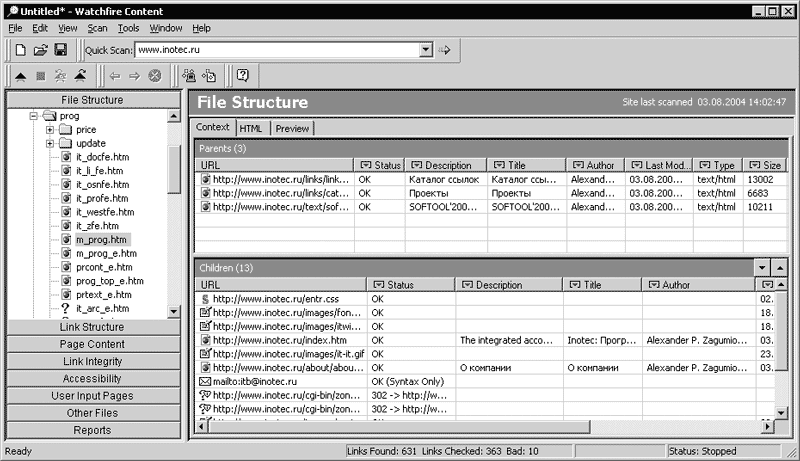Switch to the HTML tab
Viewport: 800px width, 461px height.
251,129
